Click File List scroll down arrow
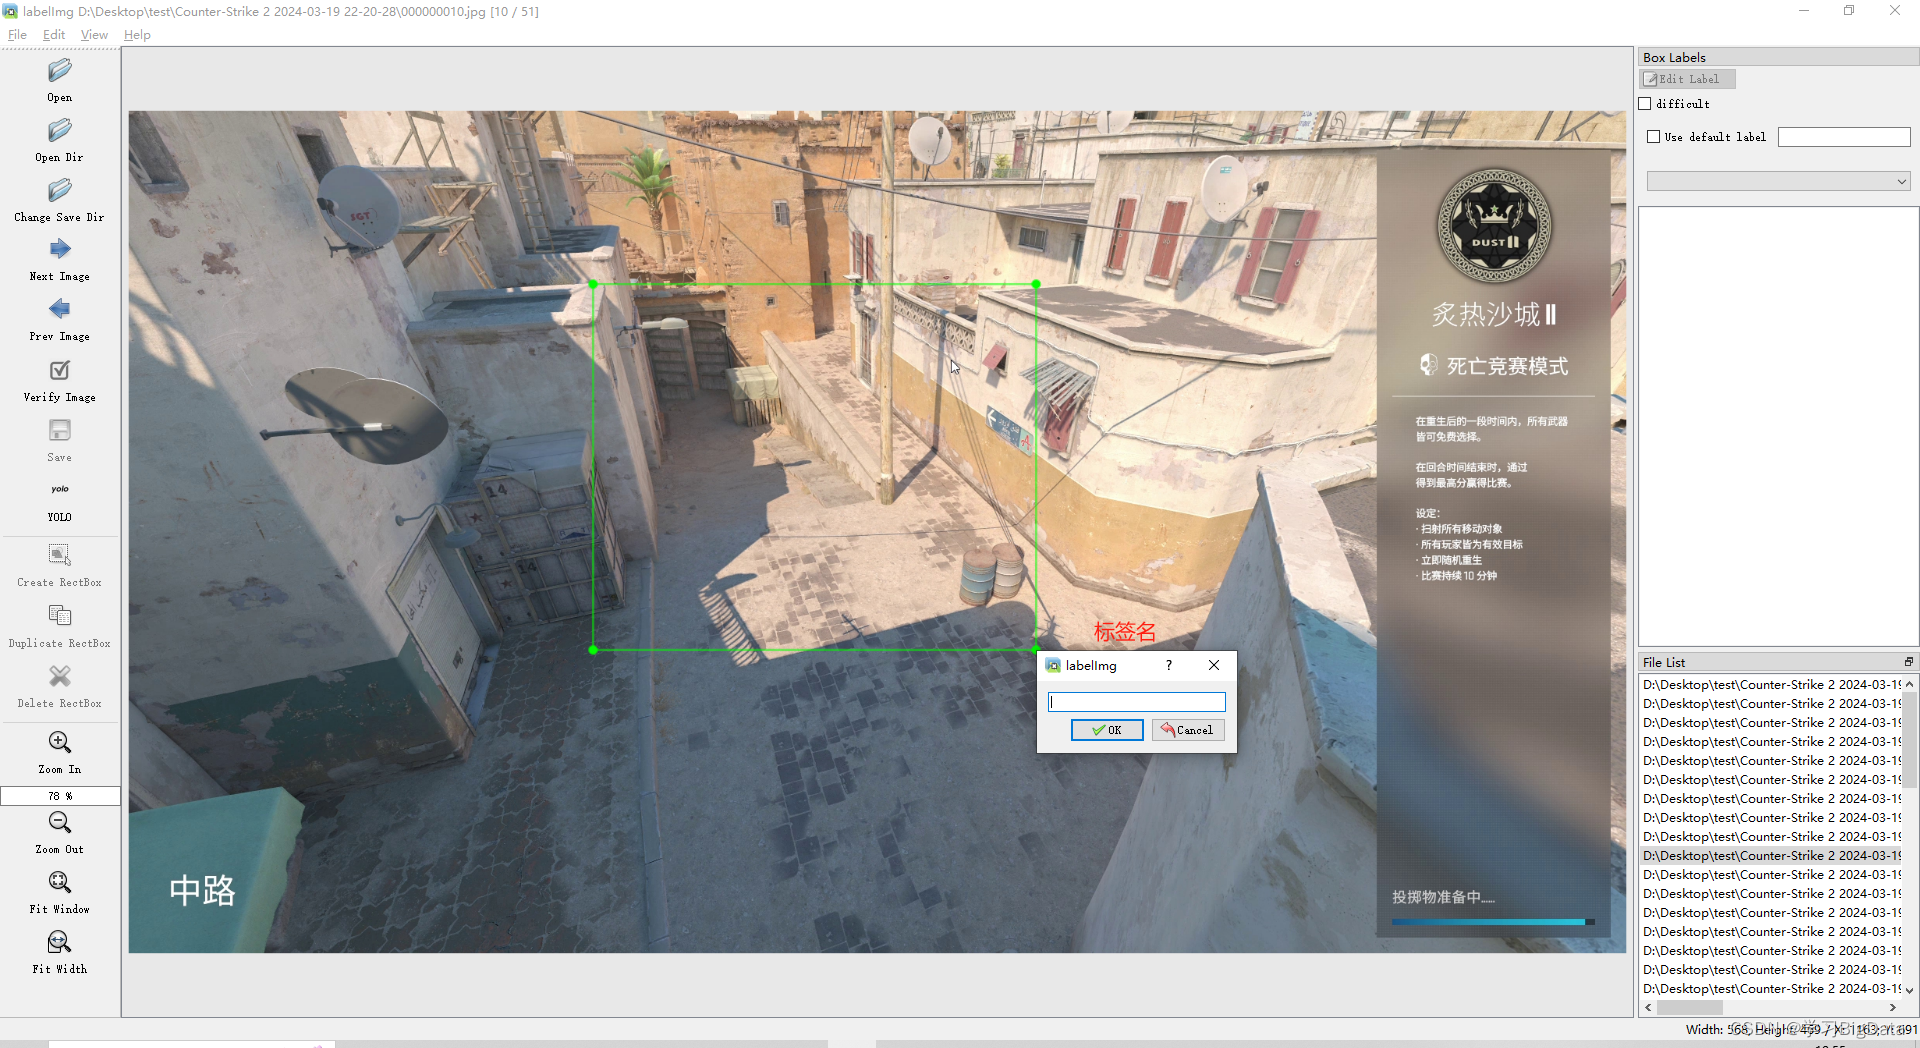This screenshot has width=1920, height=1048. (1910, 990)
